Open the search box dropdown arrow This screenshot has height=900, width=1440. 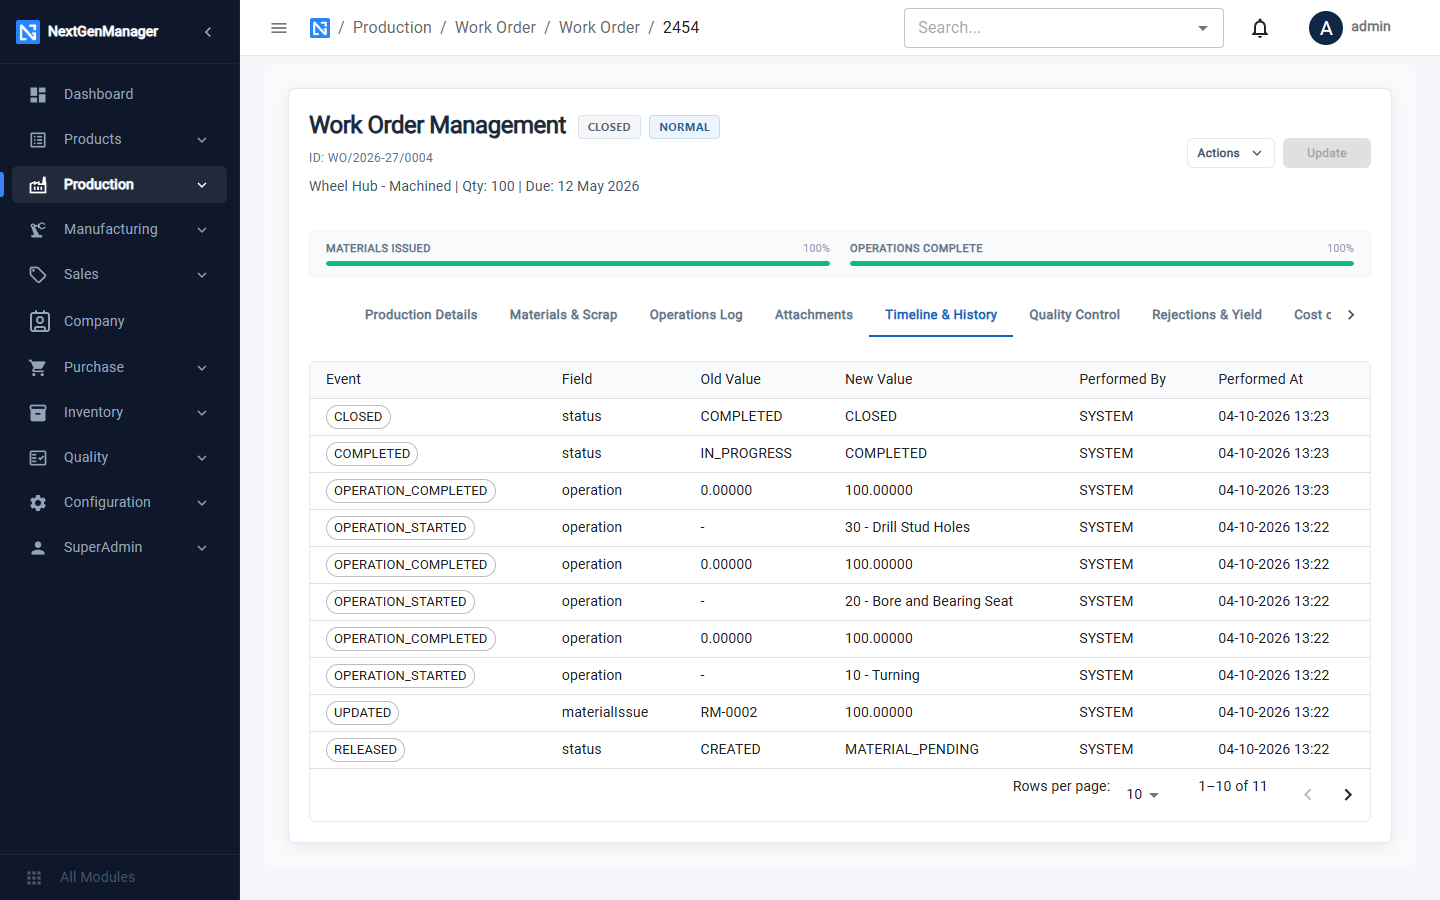1203,28
